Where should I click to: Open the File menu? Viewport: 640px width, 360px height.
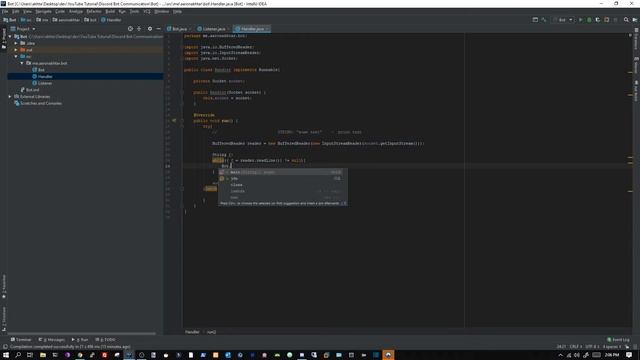(5, 11)
